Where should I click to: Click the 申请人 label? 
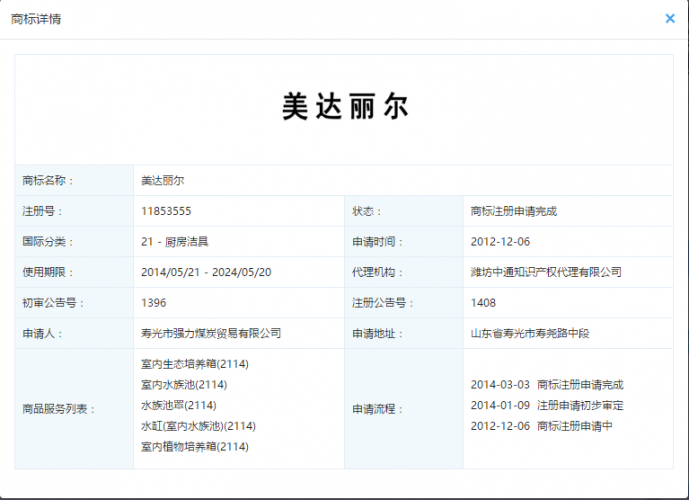tap(42, 333)
